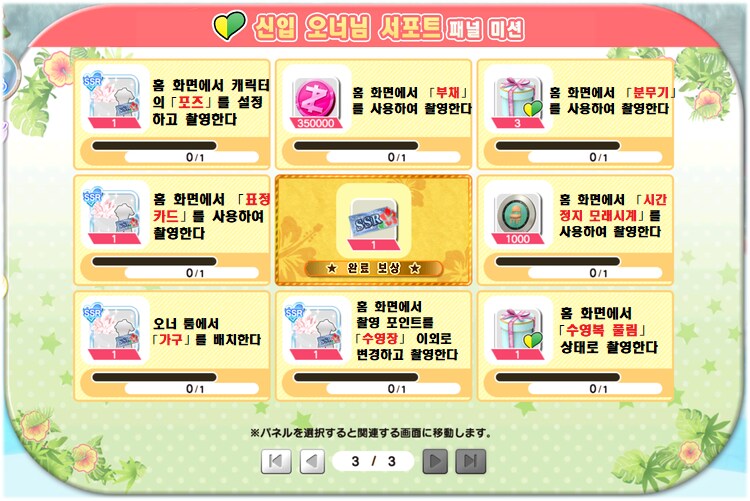Click the pink Zack coin 350000 reward icon

coord(316,99)
